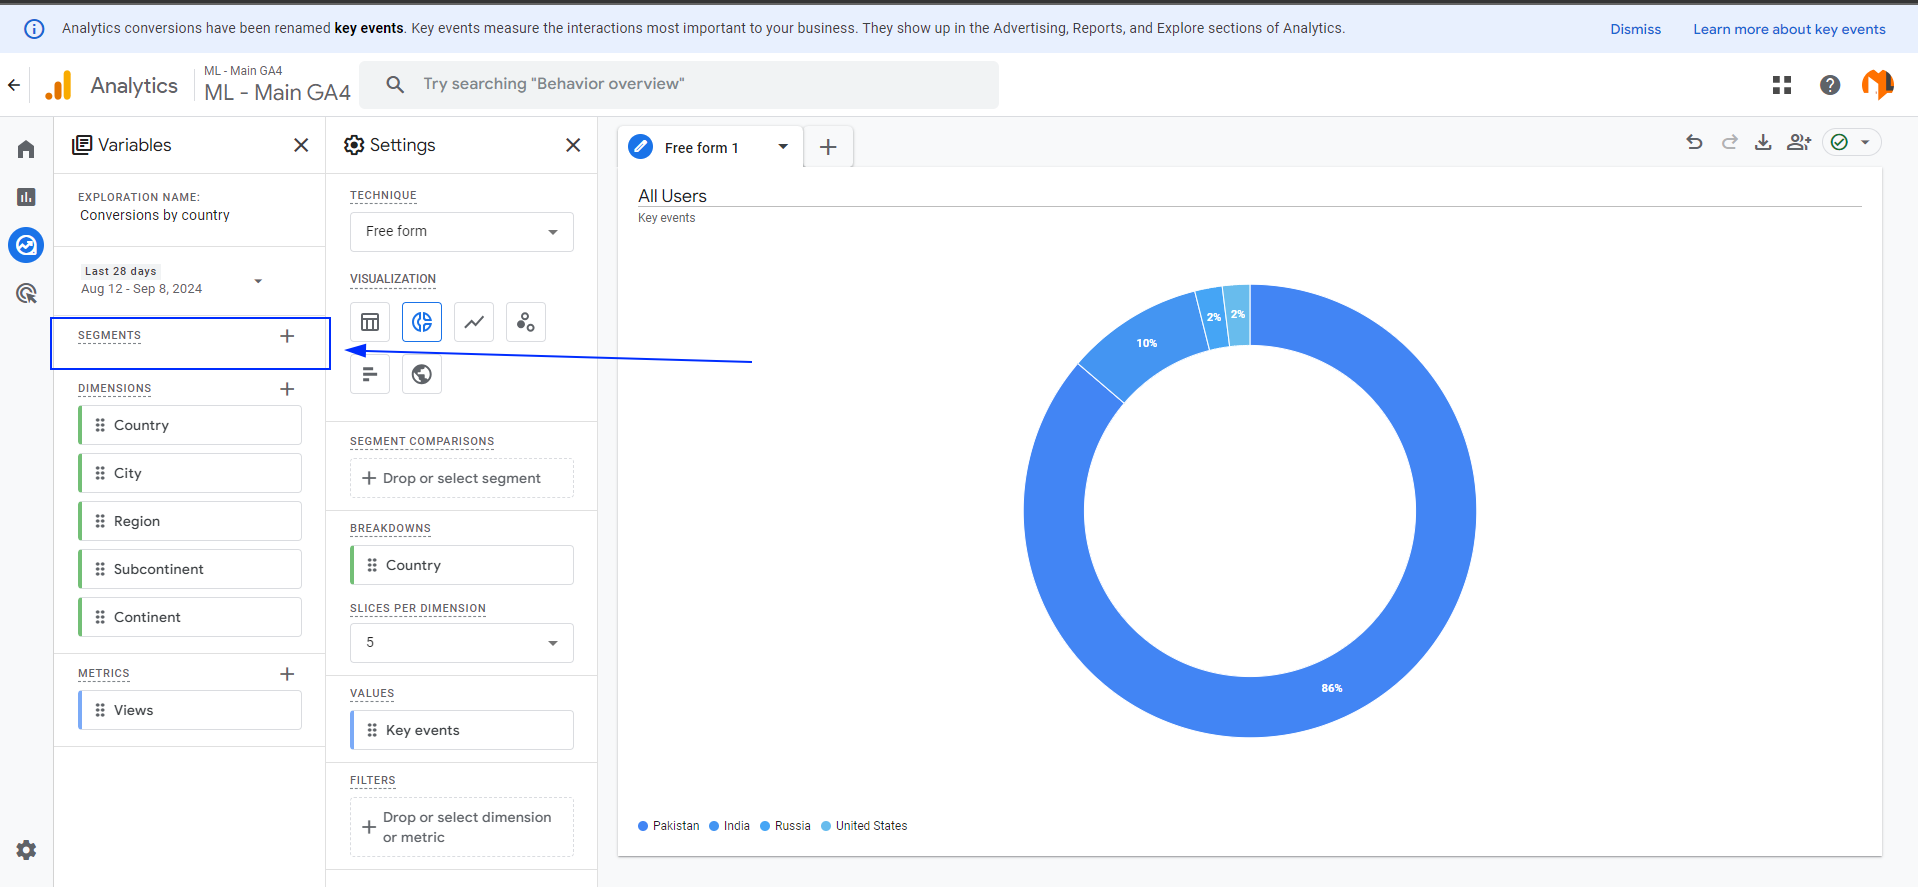Click Drop or select segment box

(462, 478)
